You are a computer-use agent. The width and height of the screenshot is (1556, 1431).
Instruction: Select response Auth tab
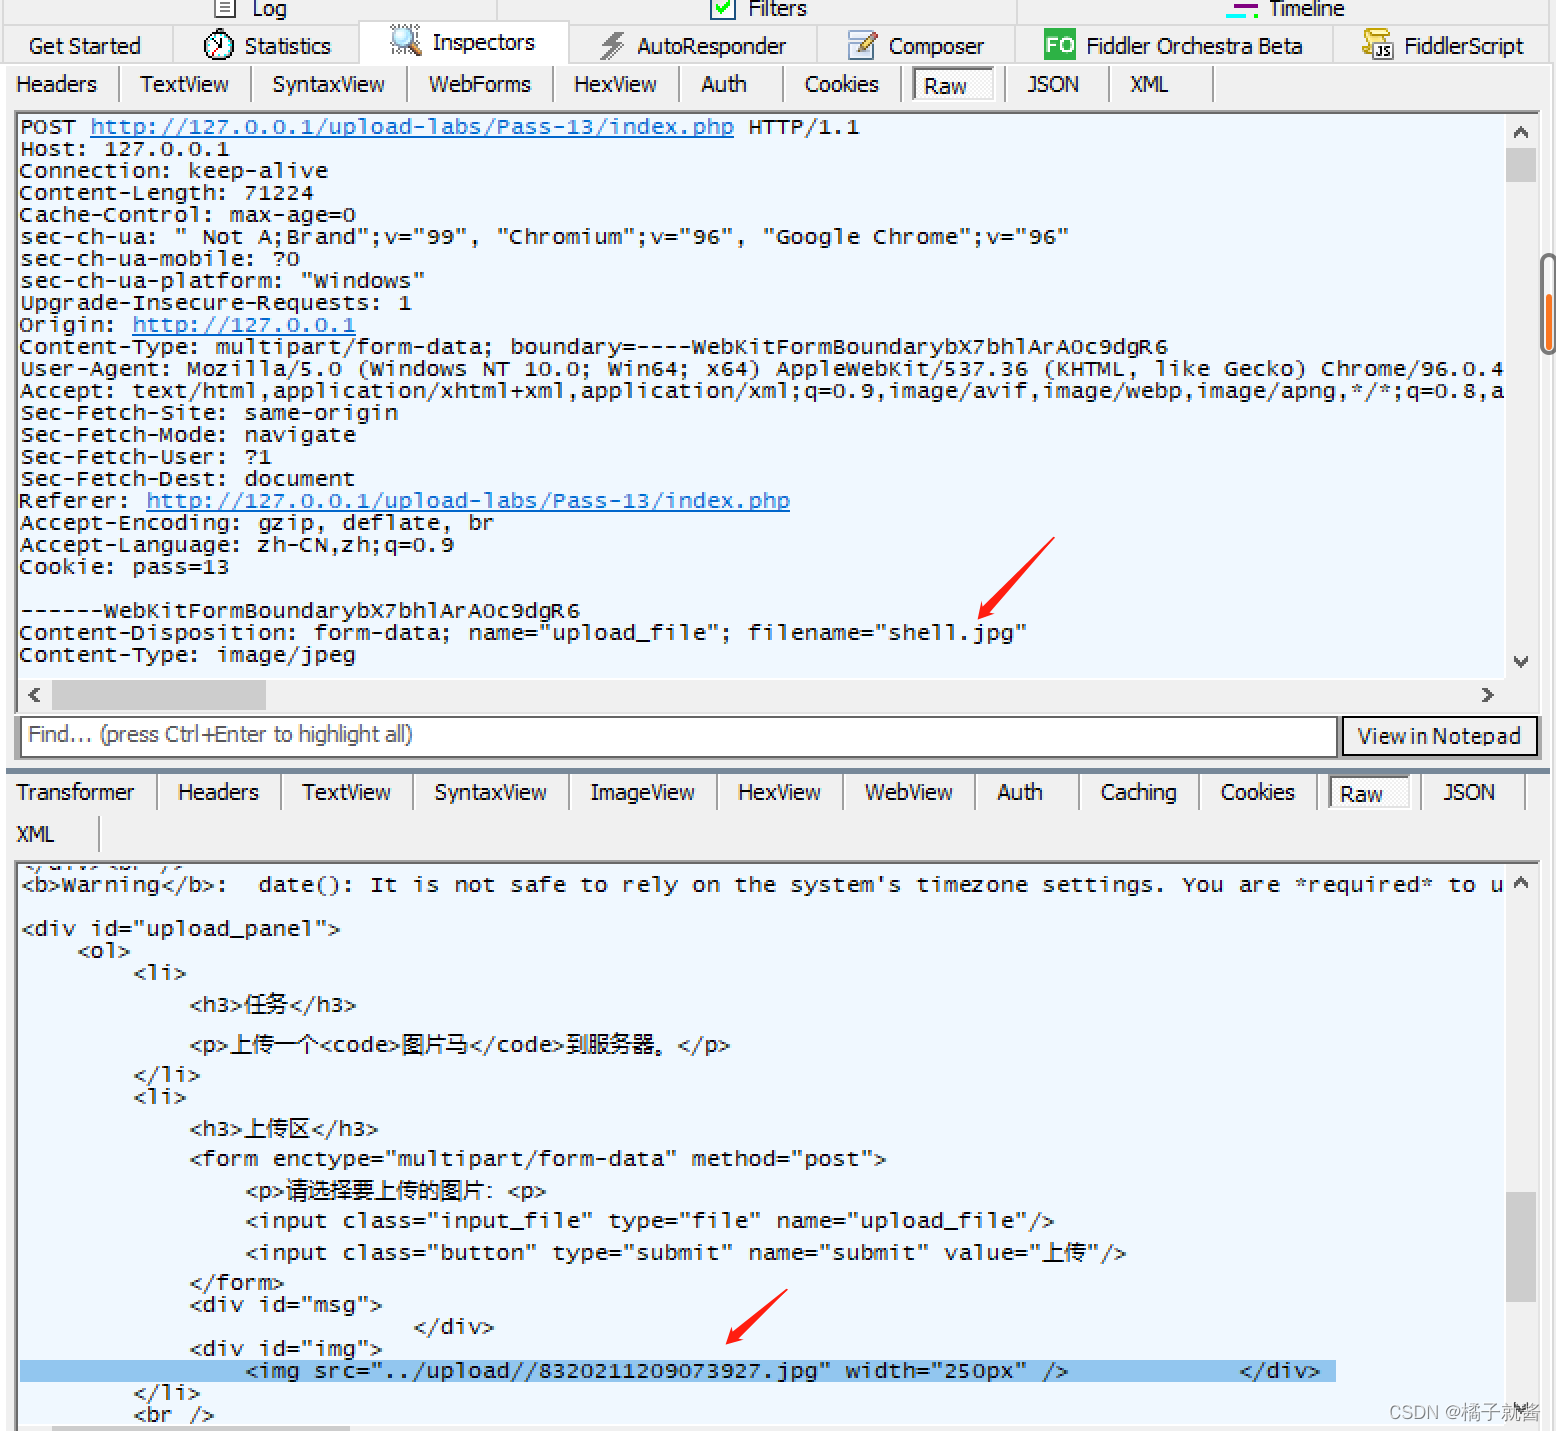[x=1020, y=793]
